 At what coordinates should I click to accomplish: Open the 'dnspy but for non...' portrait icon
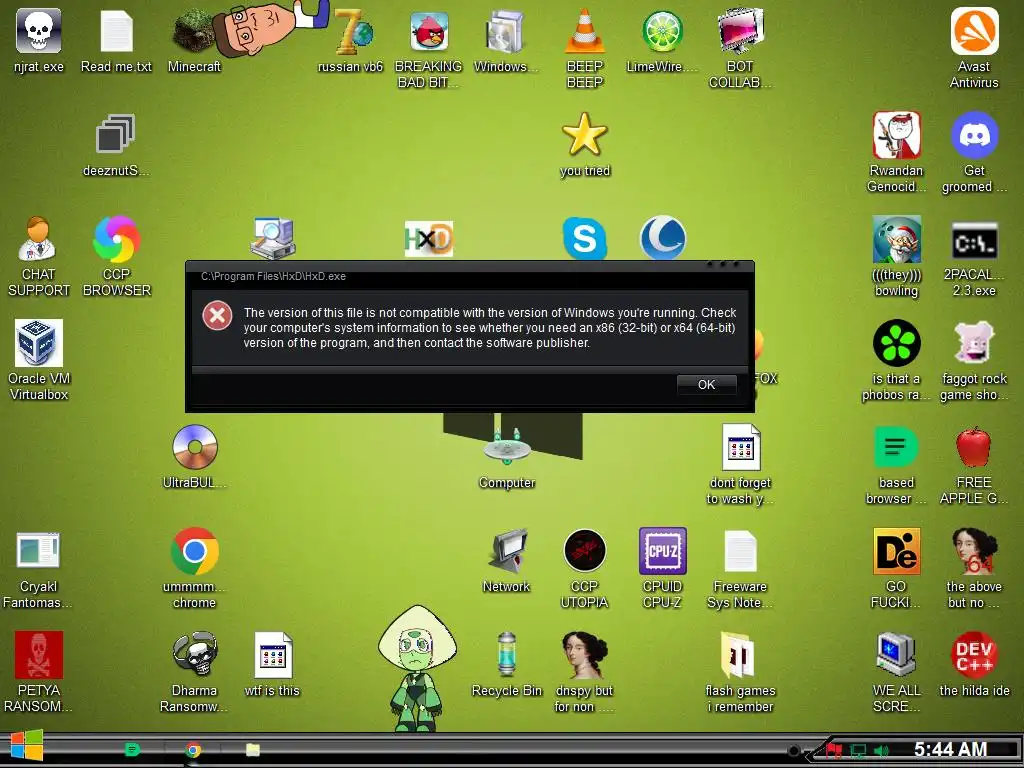(584, 654)
